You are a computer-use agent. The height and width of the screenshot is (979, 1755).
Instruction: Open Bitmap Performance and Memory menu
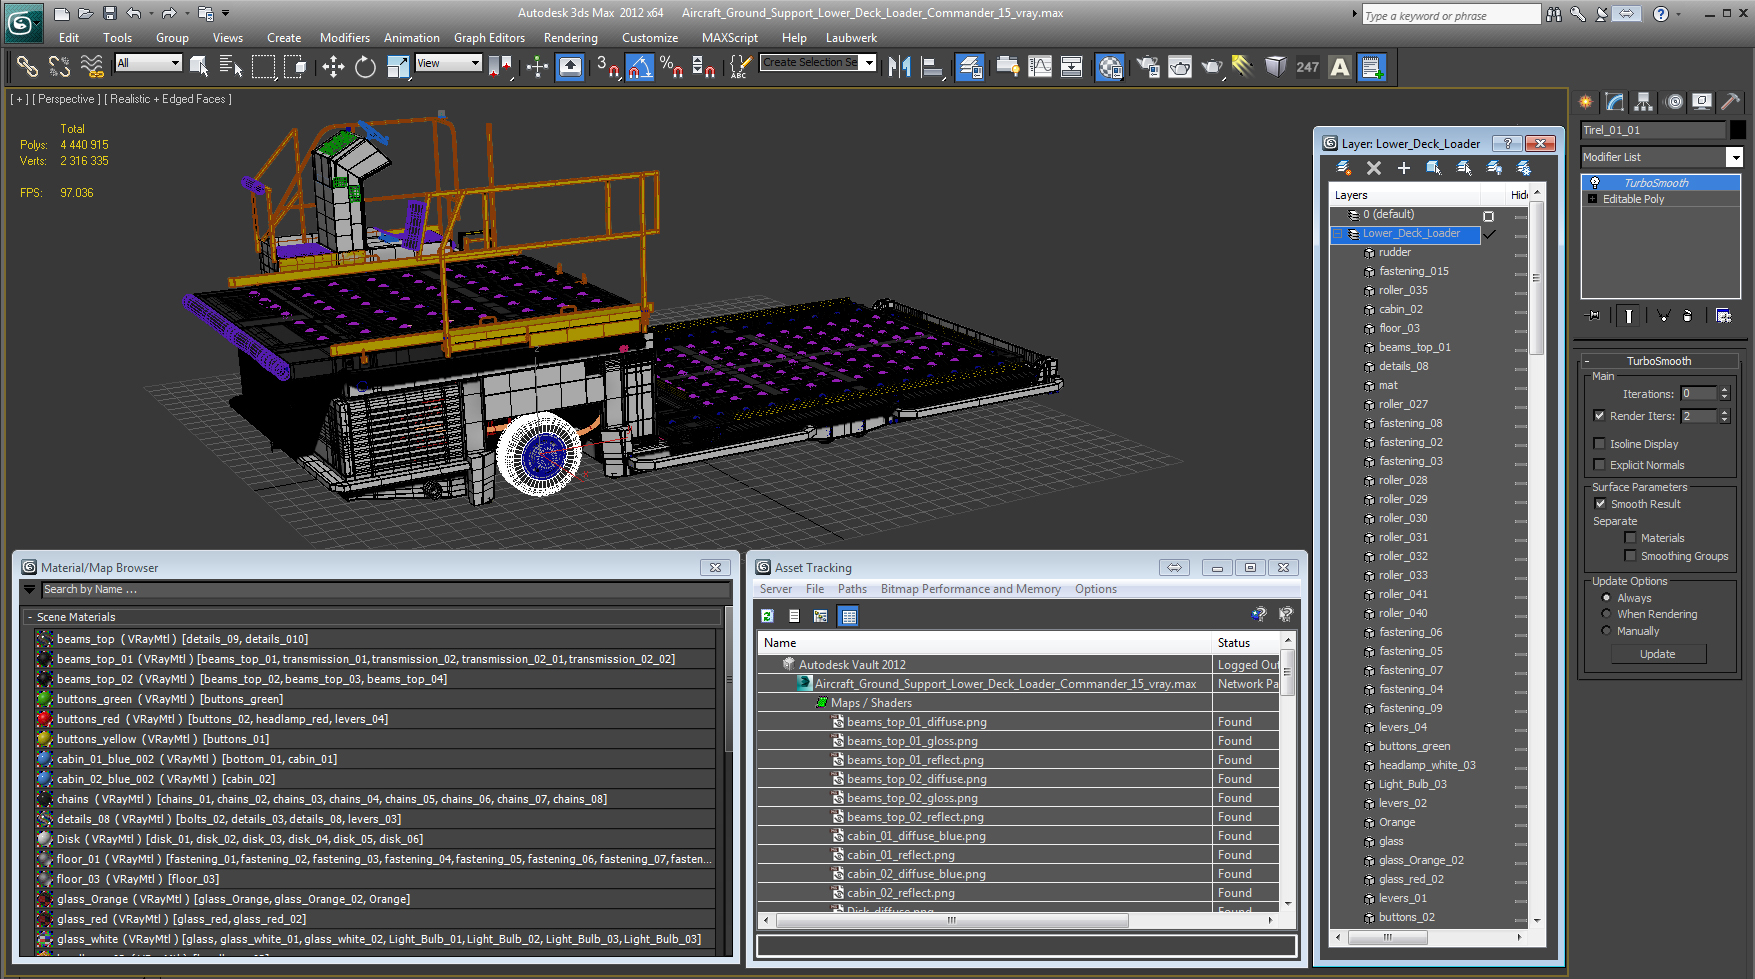pyautogui.click(x=970, y=589)
